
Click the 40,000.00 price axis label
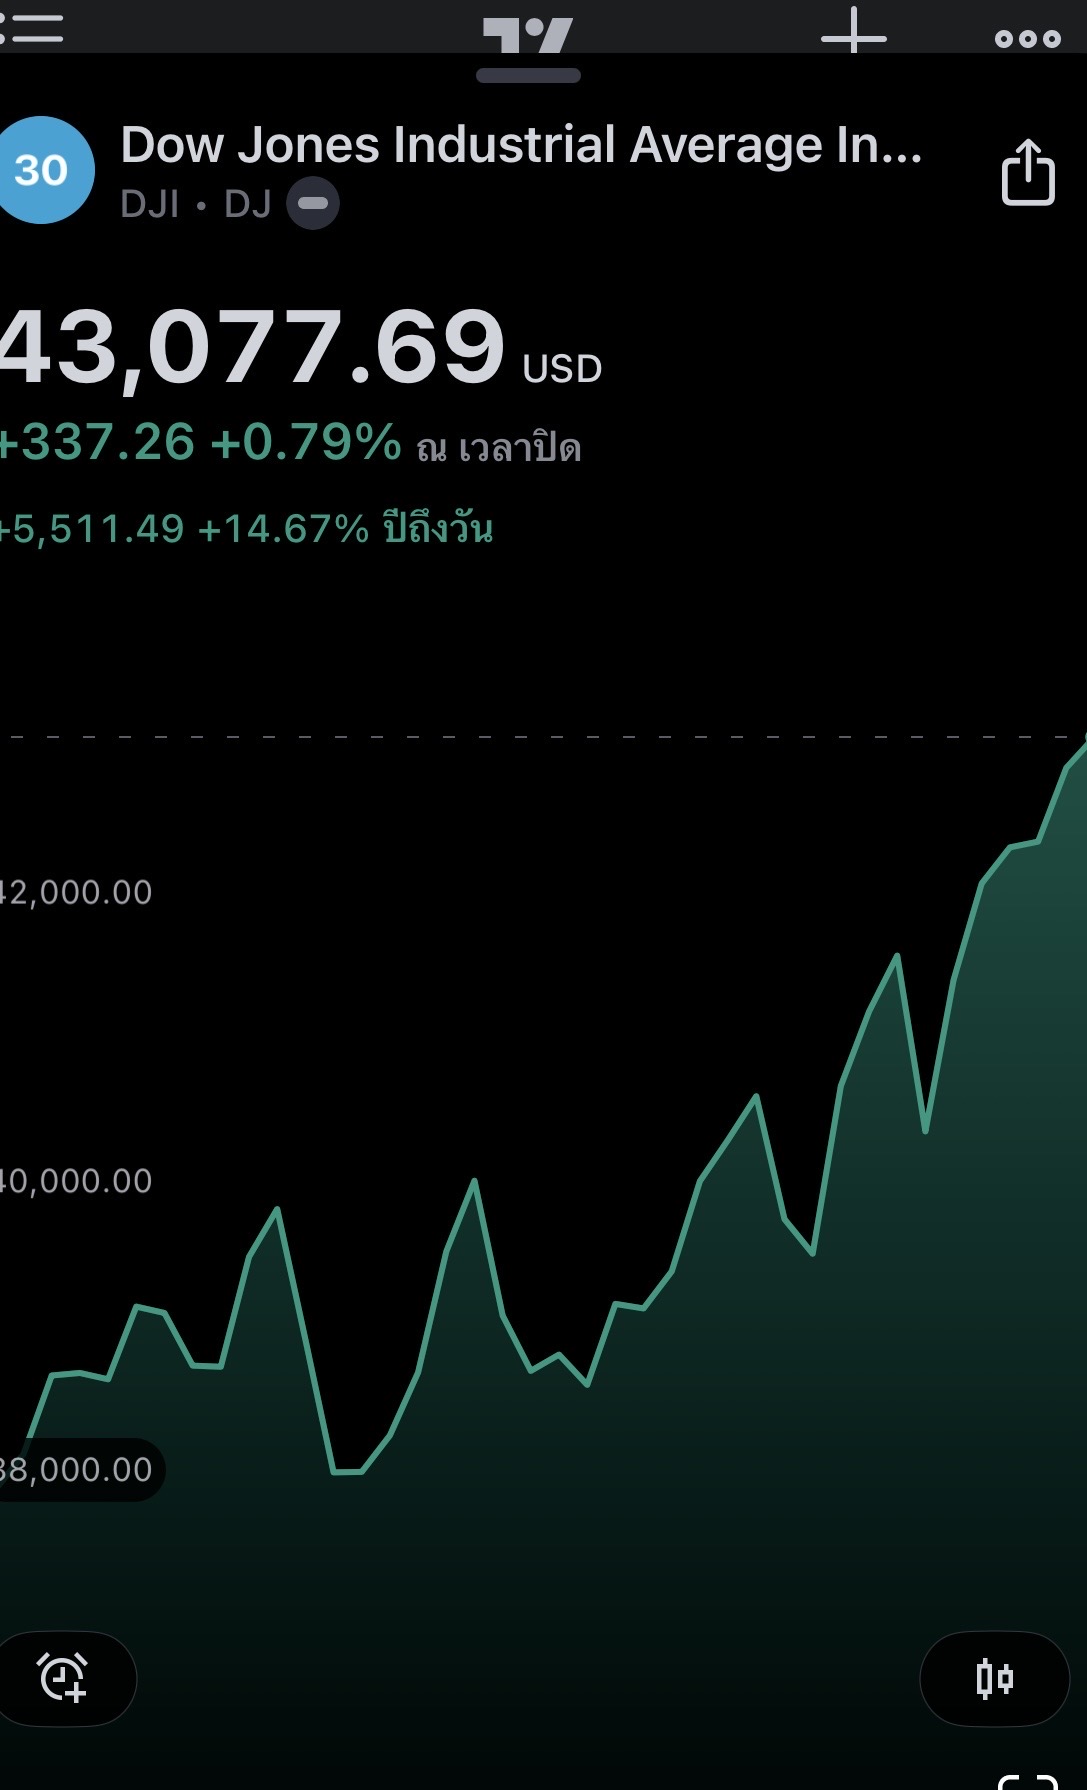76,1181
